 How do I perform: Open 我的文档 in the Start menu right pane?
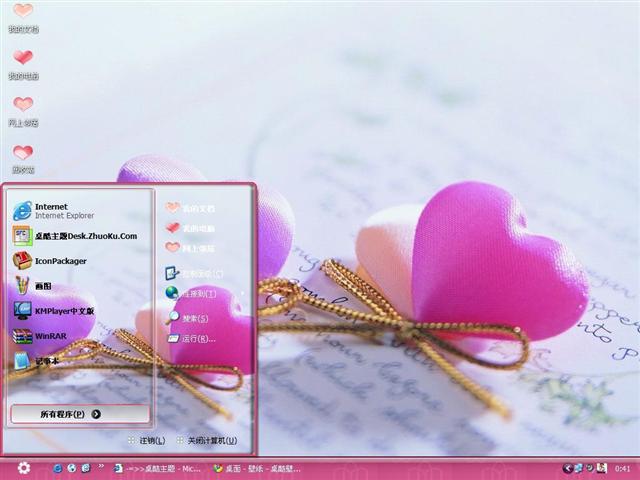click(x=190, y=208)
